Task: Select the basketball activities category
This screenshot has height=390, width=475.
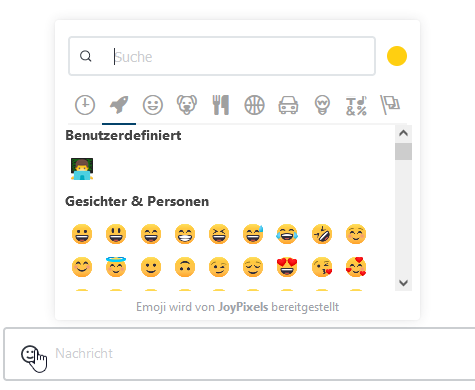Action: [254, 105]
